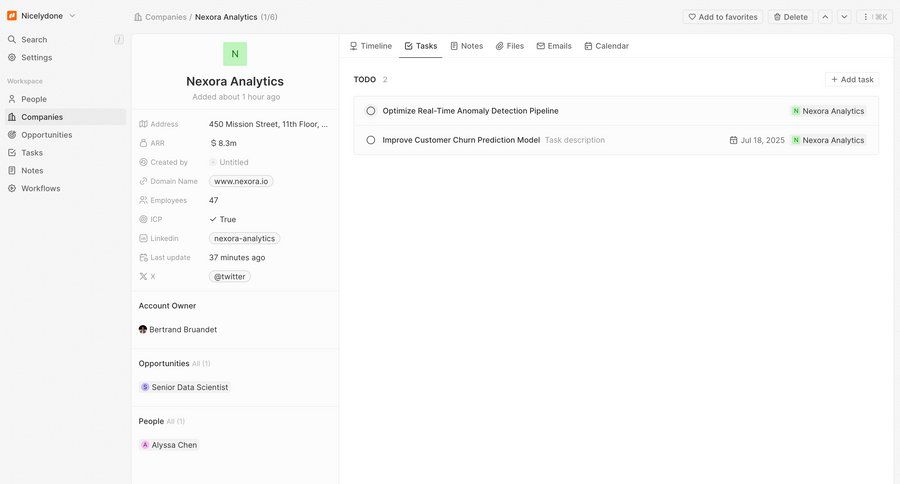Select the Tasks tab
This screenshot has width=900, height=484.
[421, 46]
